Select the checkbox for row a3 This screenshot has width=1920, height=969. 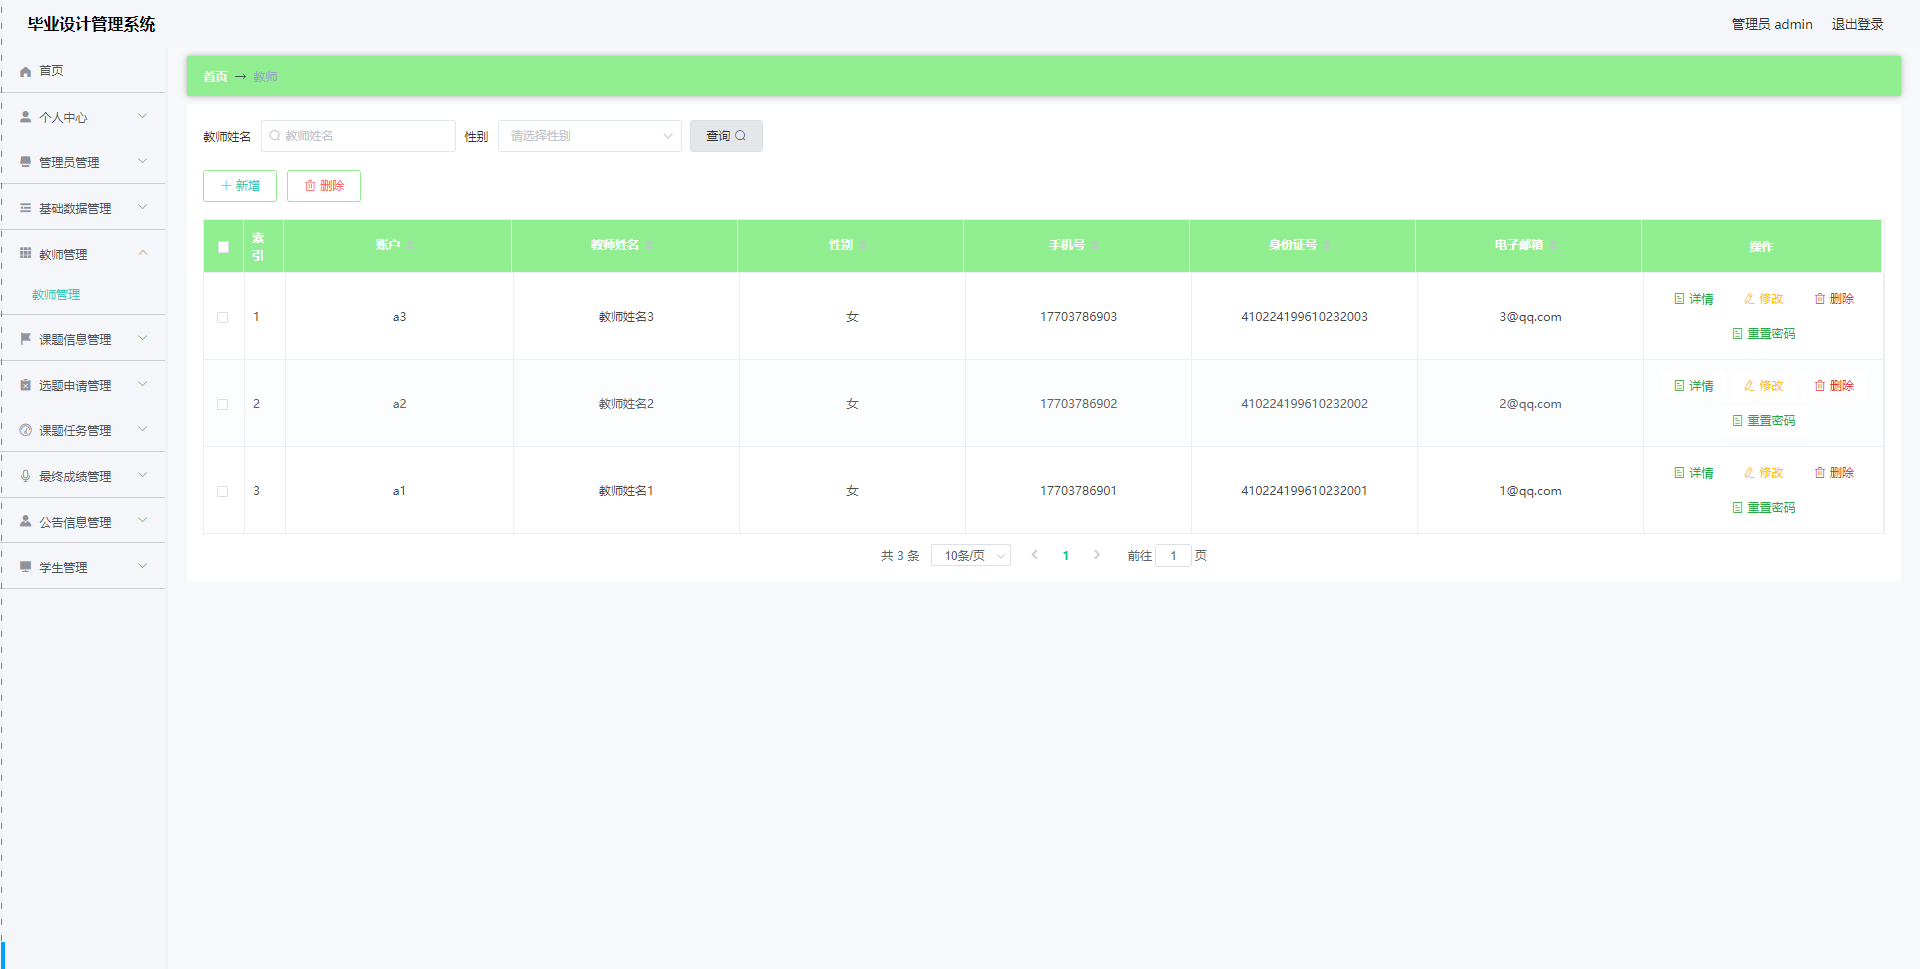223,317
